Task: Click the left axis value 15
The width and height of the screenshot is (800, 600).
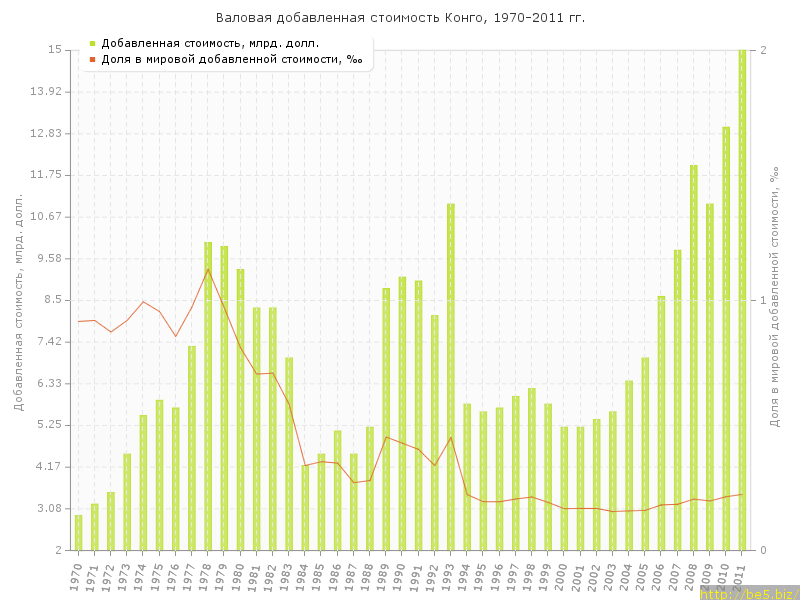Action: coord(55,50)
